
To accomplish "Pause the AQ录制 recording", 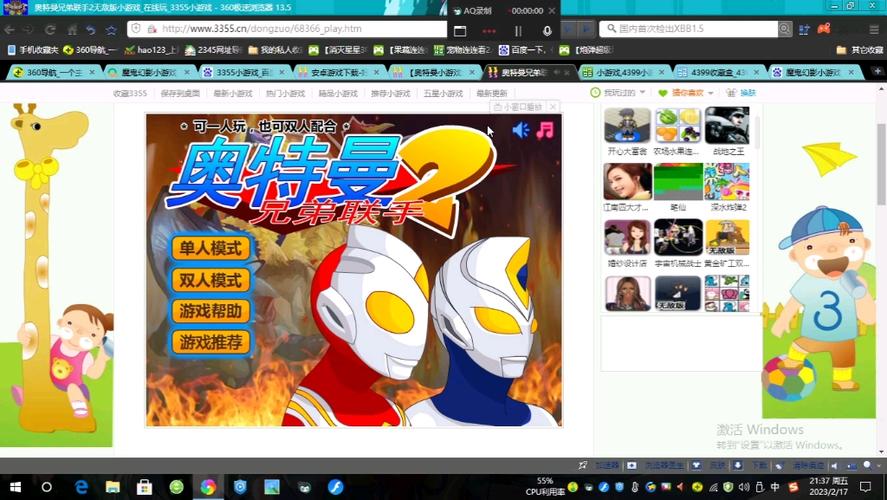I will (x=518, y=31).
